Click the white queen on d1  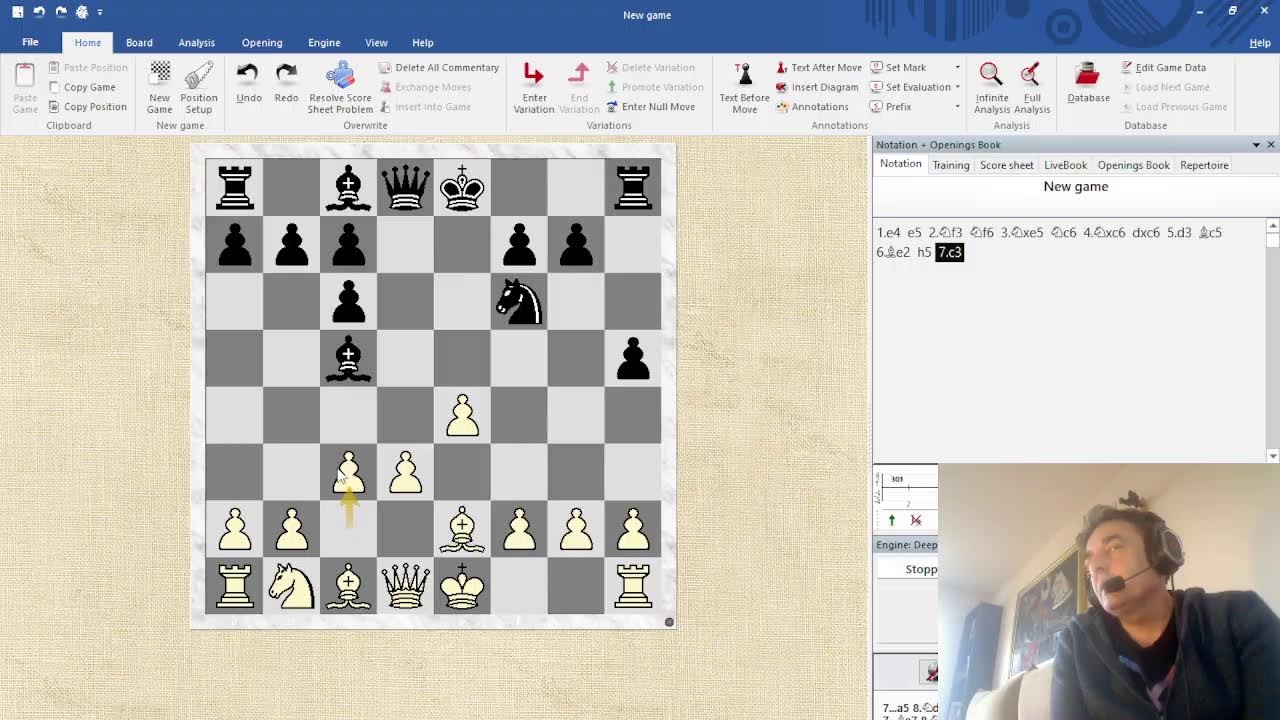(x=405, y=586)
